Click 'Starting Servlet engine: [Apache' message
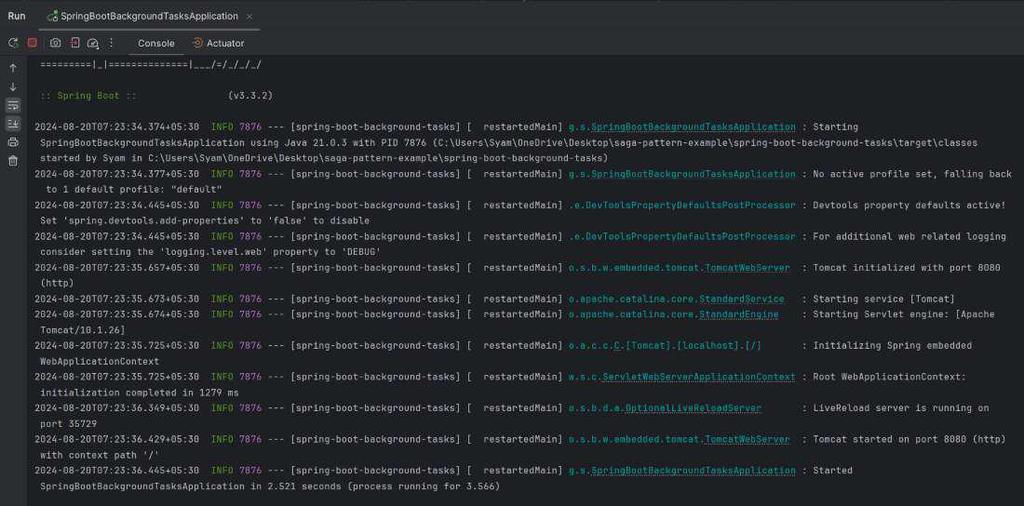This screenshot has height=506, width=1024. [904, 314]
